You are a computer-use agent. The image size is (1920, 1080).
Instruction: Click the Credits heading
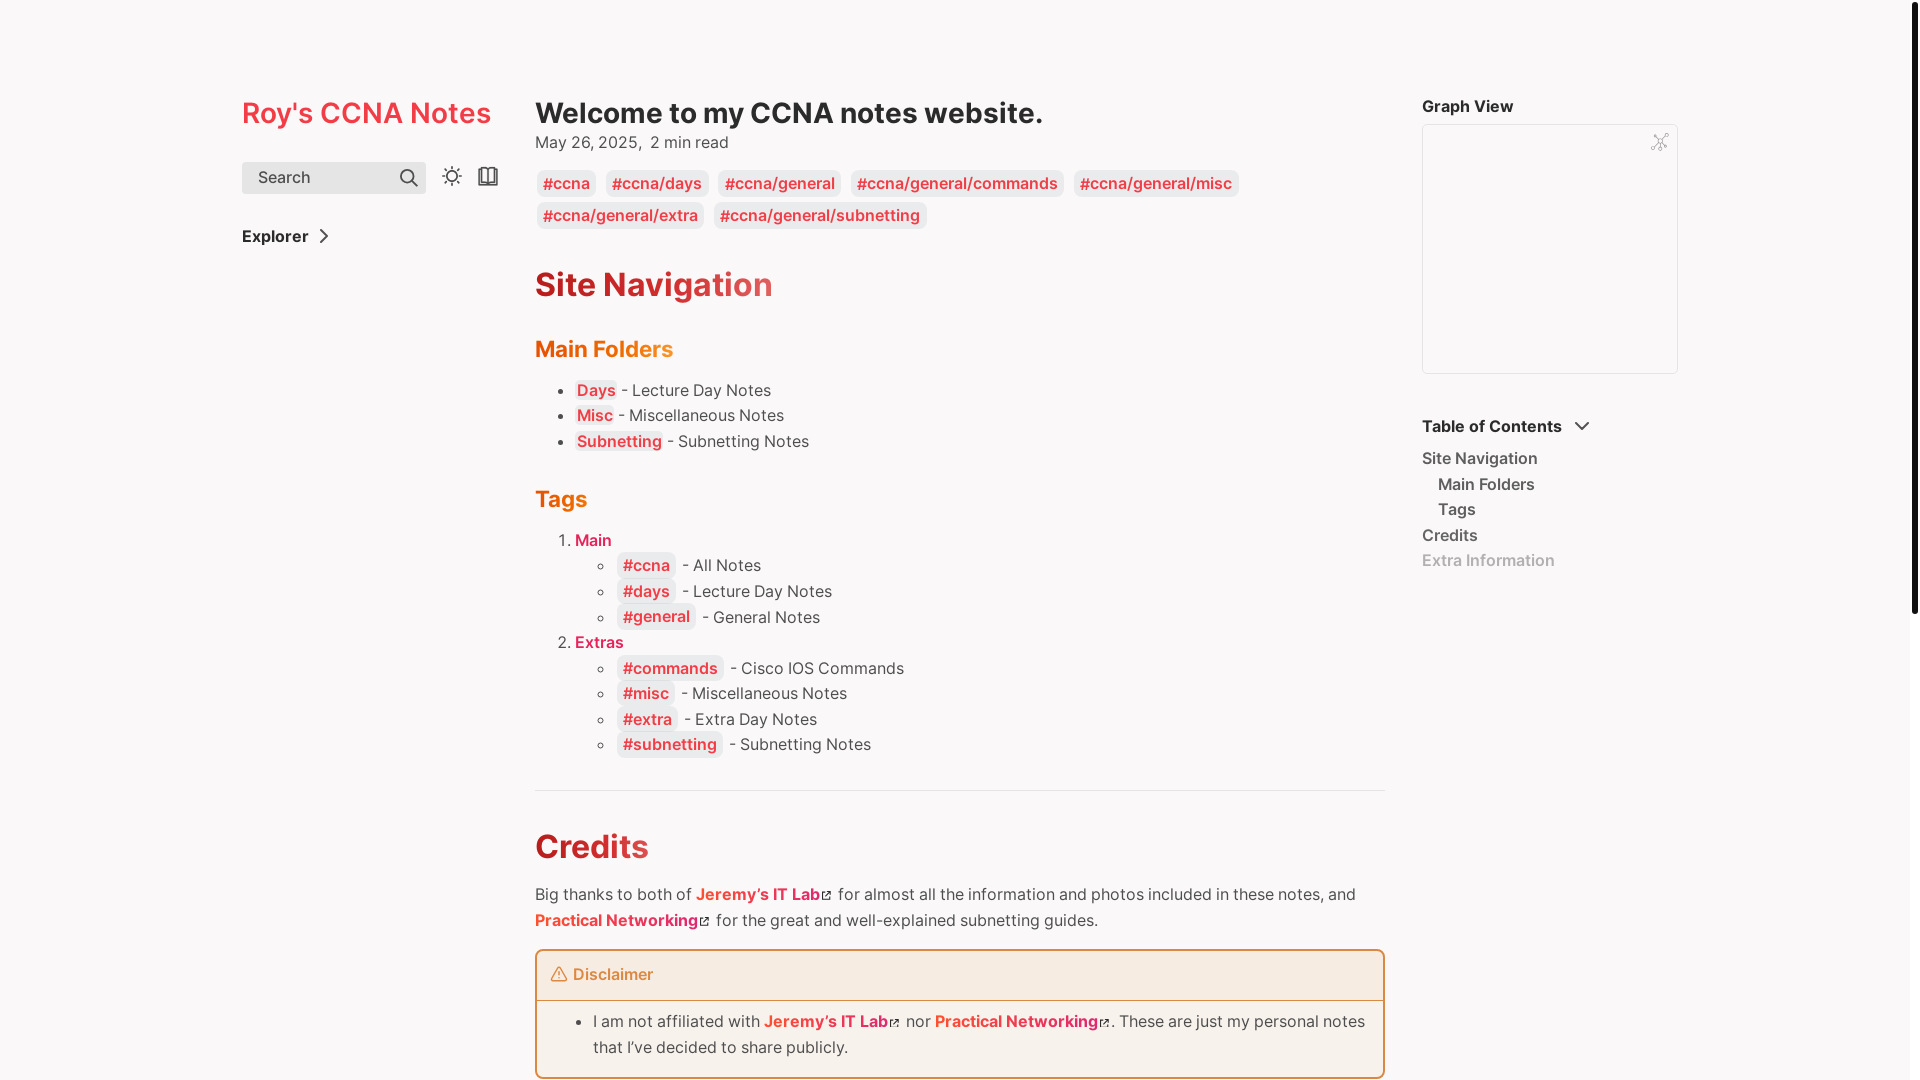592,847
